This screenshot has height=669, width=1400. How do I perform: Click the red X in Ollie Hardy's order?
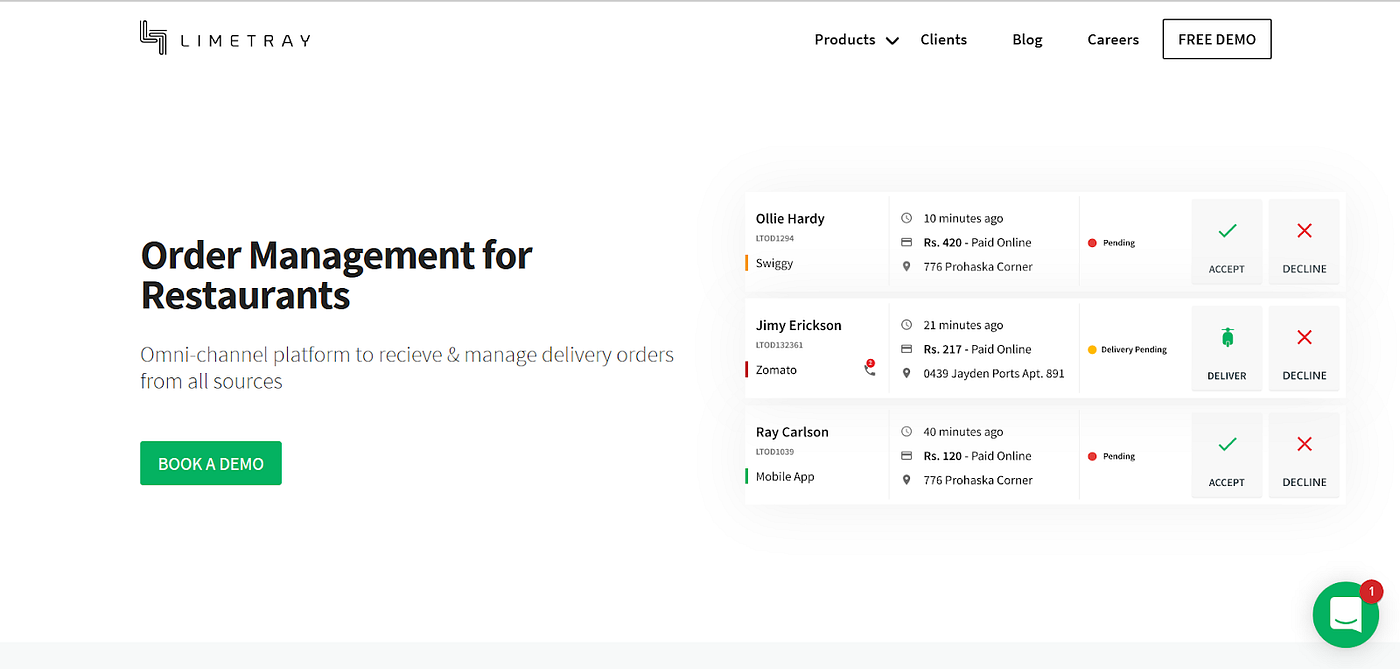pyautogui.click(x=1304, y=231)
